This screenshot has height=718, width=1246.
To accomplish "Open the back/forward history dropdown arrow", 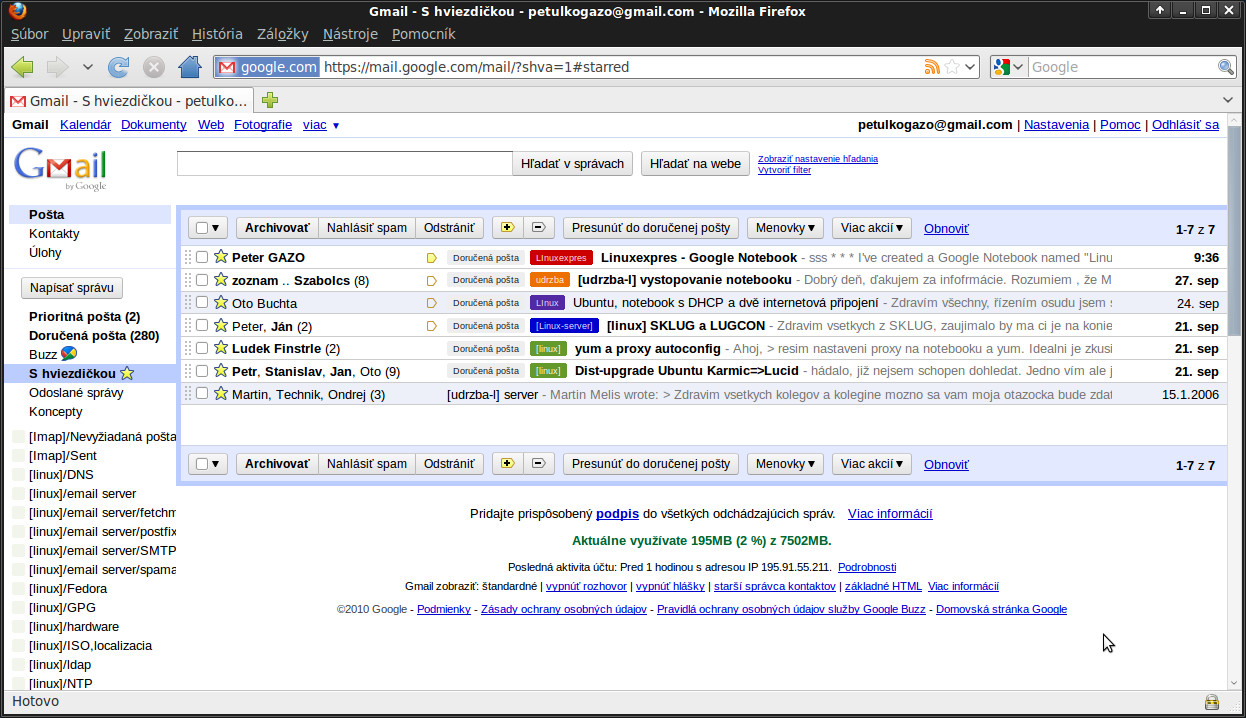I will click(x=88, y=67).
